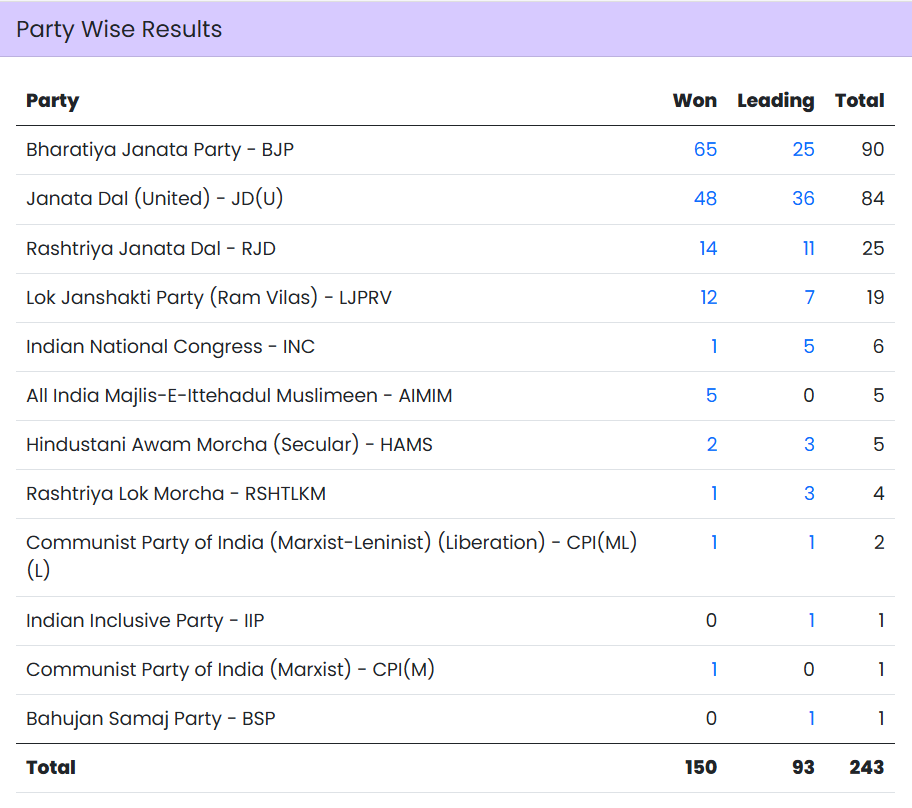Open BJP won count link 65
This screenshot has height=808, width=912.
click(705, 150)
